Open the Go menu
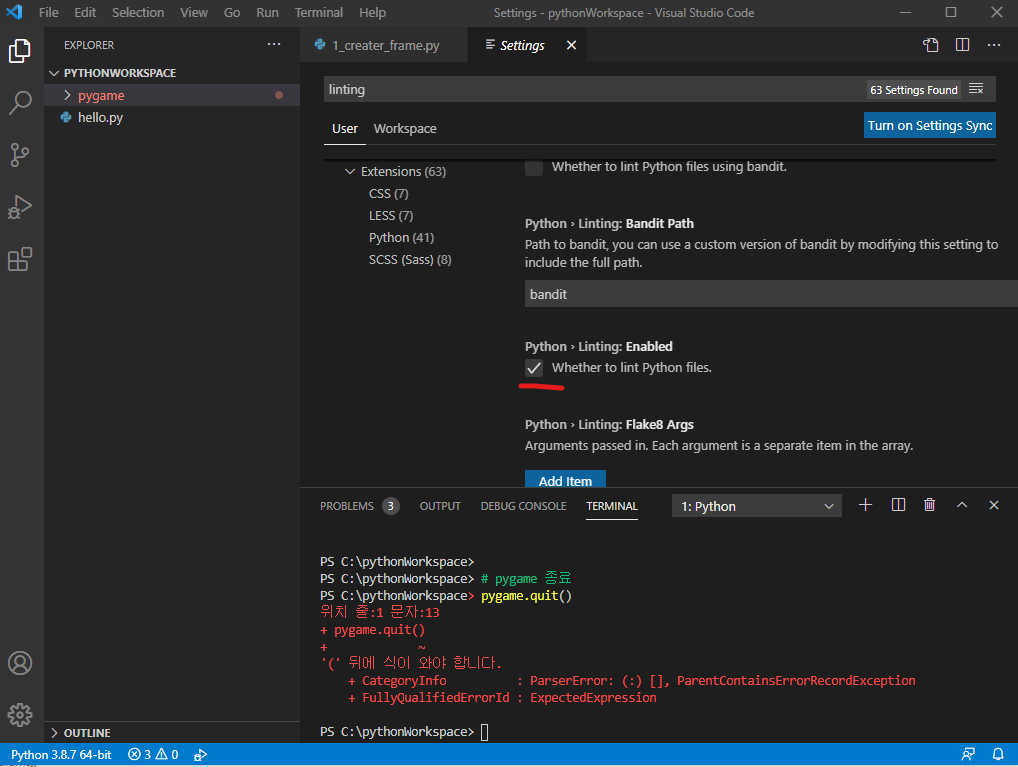Screen dimensions: 1018x767 232,12
